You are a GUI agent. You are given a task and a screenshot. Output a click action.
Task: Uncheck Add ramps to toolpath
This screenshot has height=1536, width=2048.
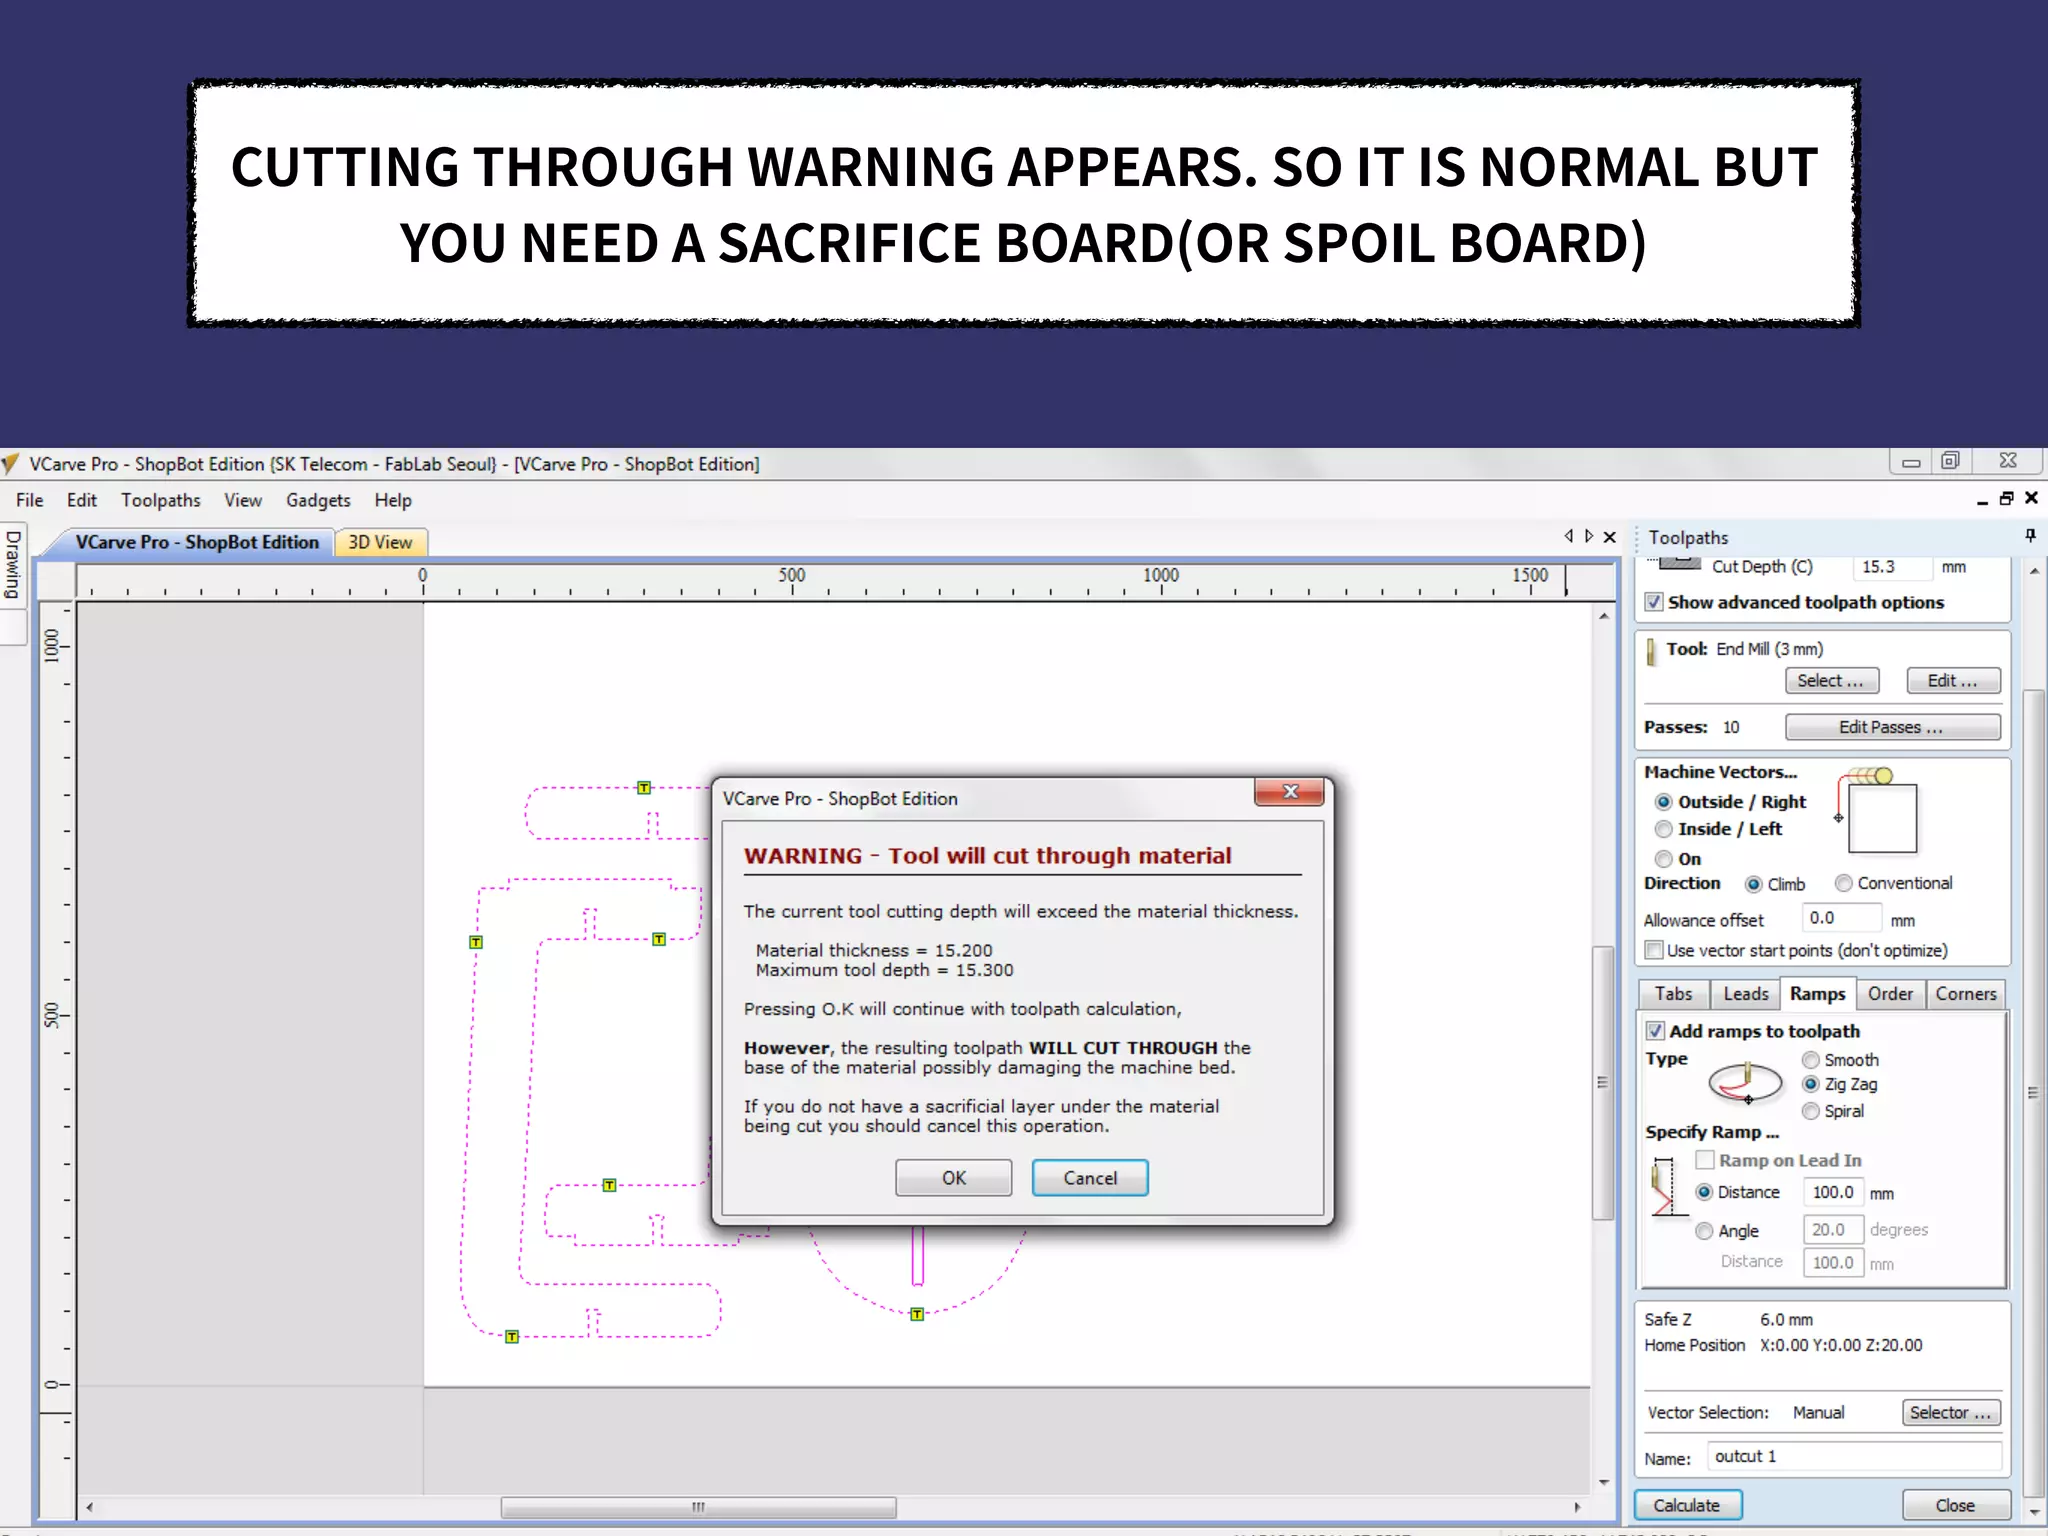coord(1656,1031)
